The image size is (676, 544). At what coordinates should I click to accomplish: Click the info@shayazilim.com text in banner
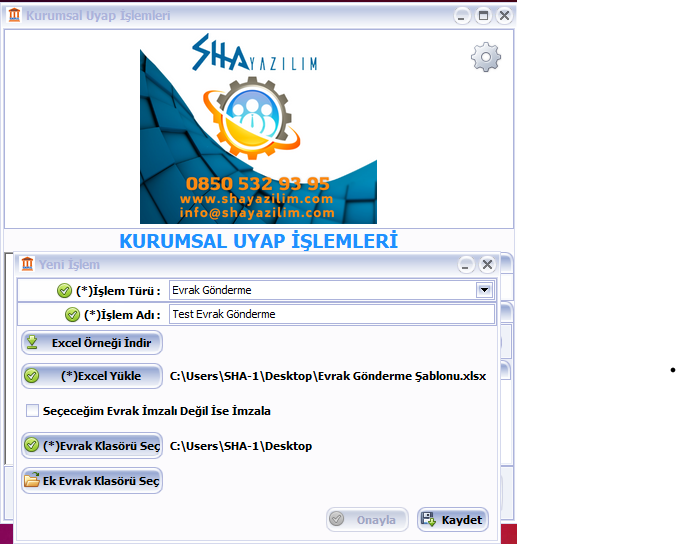(257, 213)
